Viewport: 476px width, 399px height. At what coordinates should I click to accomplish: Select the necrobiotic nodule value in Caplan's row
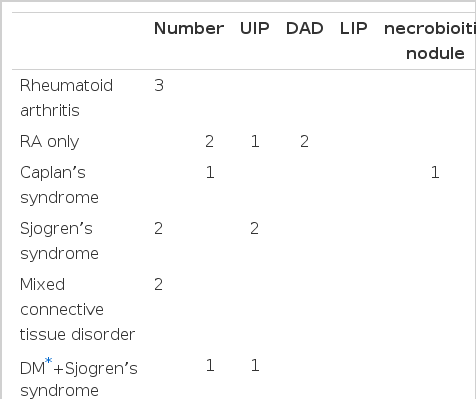[x=435, y=172]
